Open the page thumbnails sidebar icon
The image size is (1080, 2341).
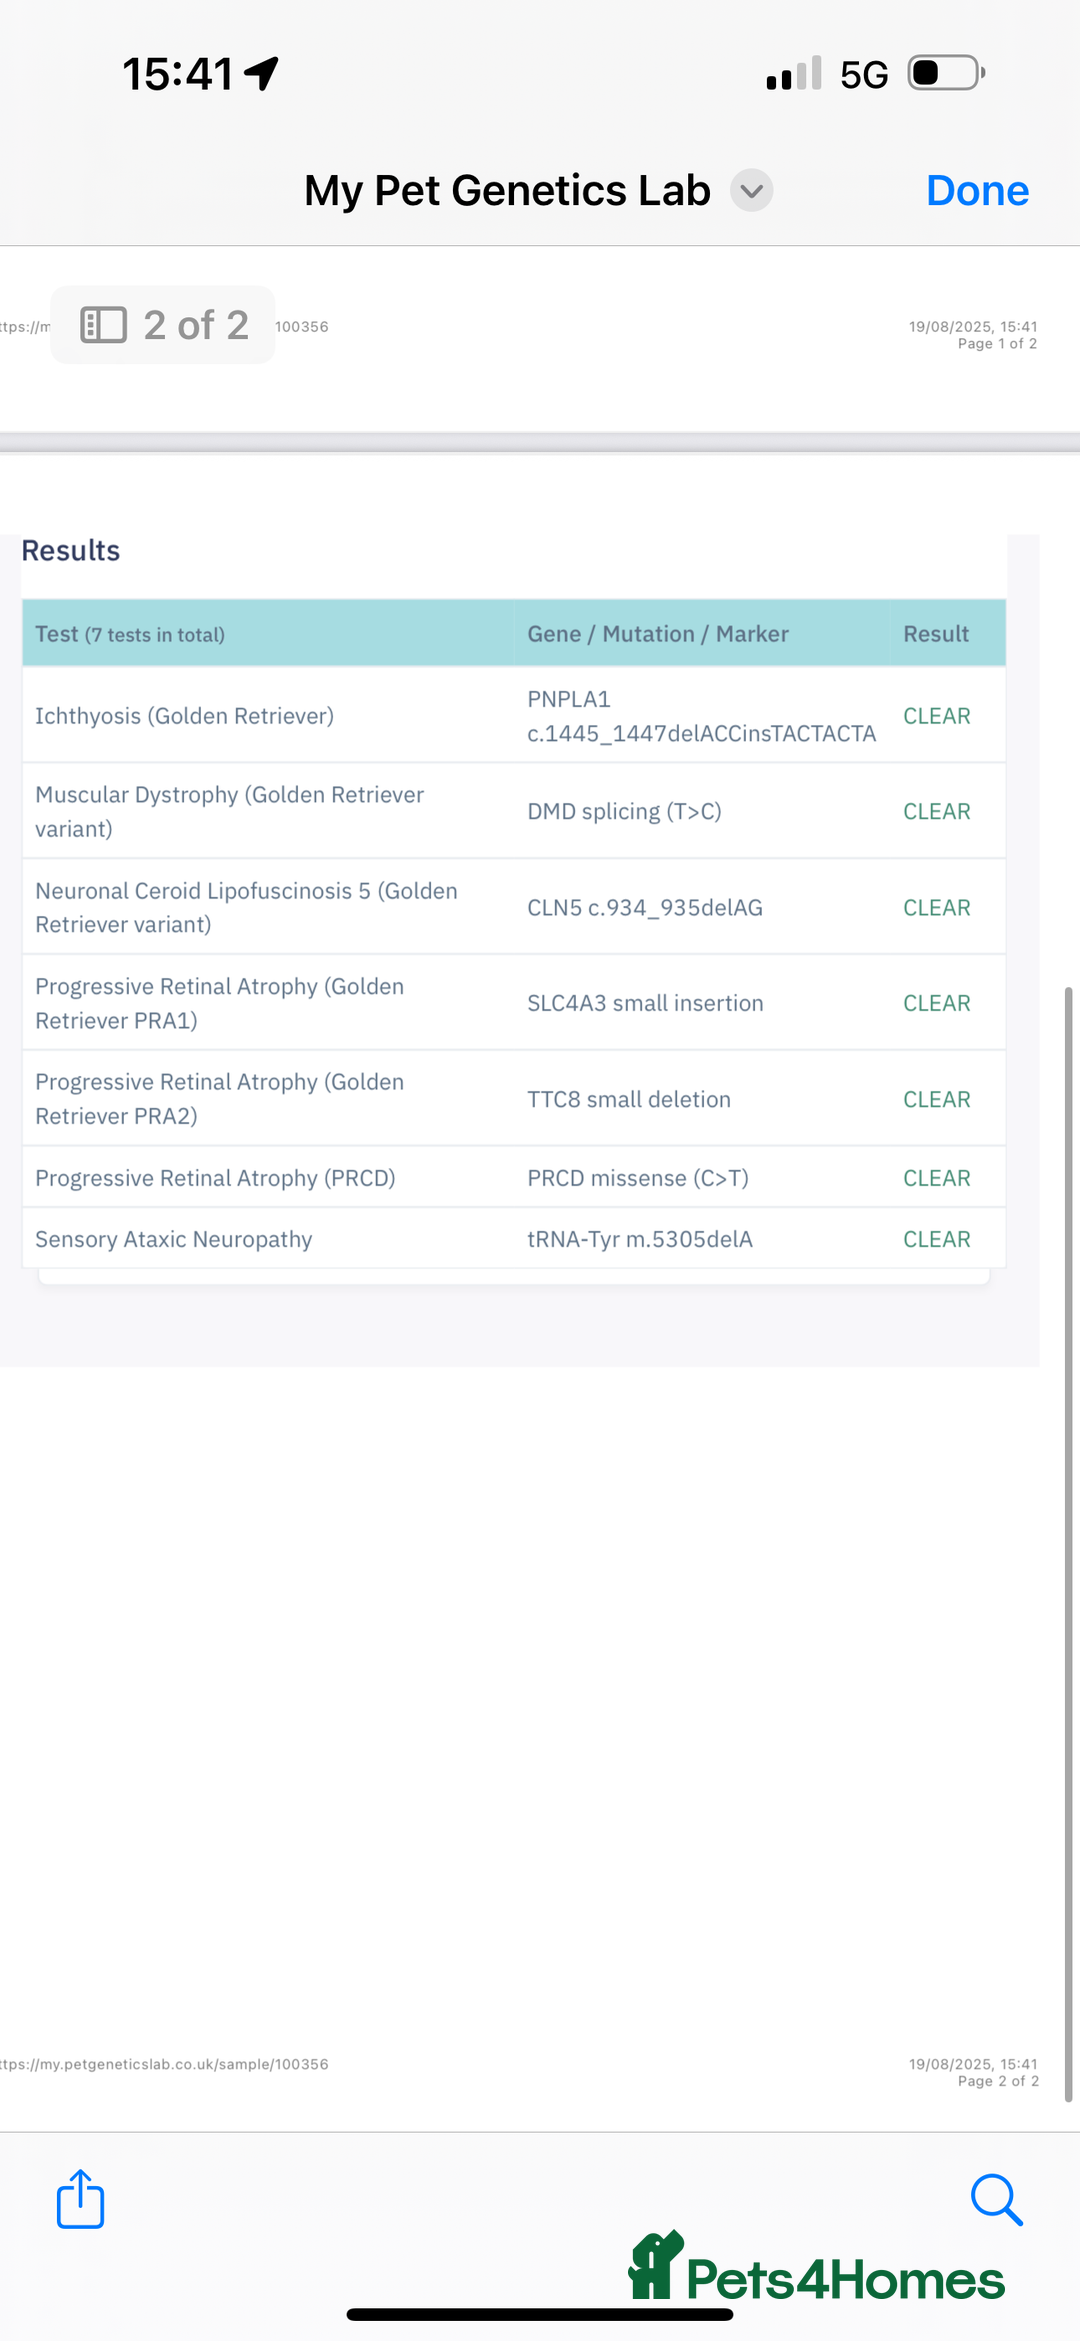point(103,325)
